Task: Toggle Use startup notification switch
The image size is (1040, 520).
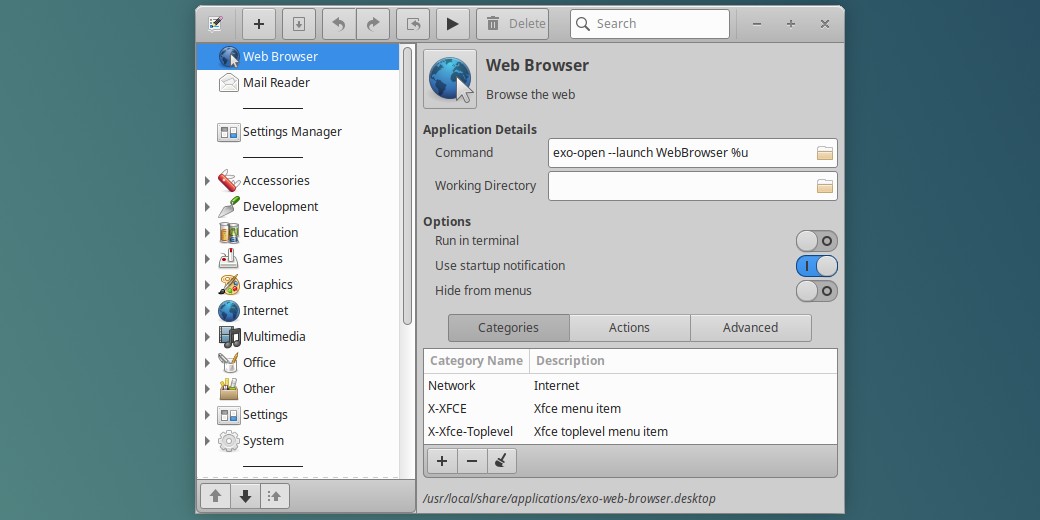Action: tap(816, 266)
